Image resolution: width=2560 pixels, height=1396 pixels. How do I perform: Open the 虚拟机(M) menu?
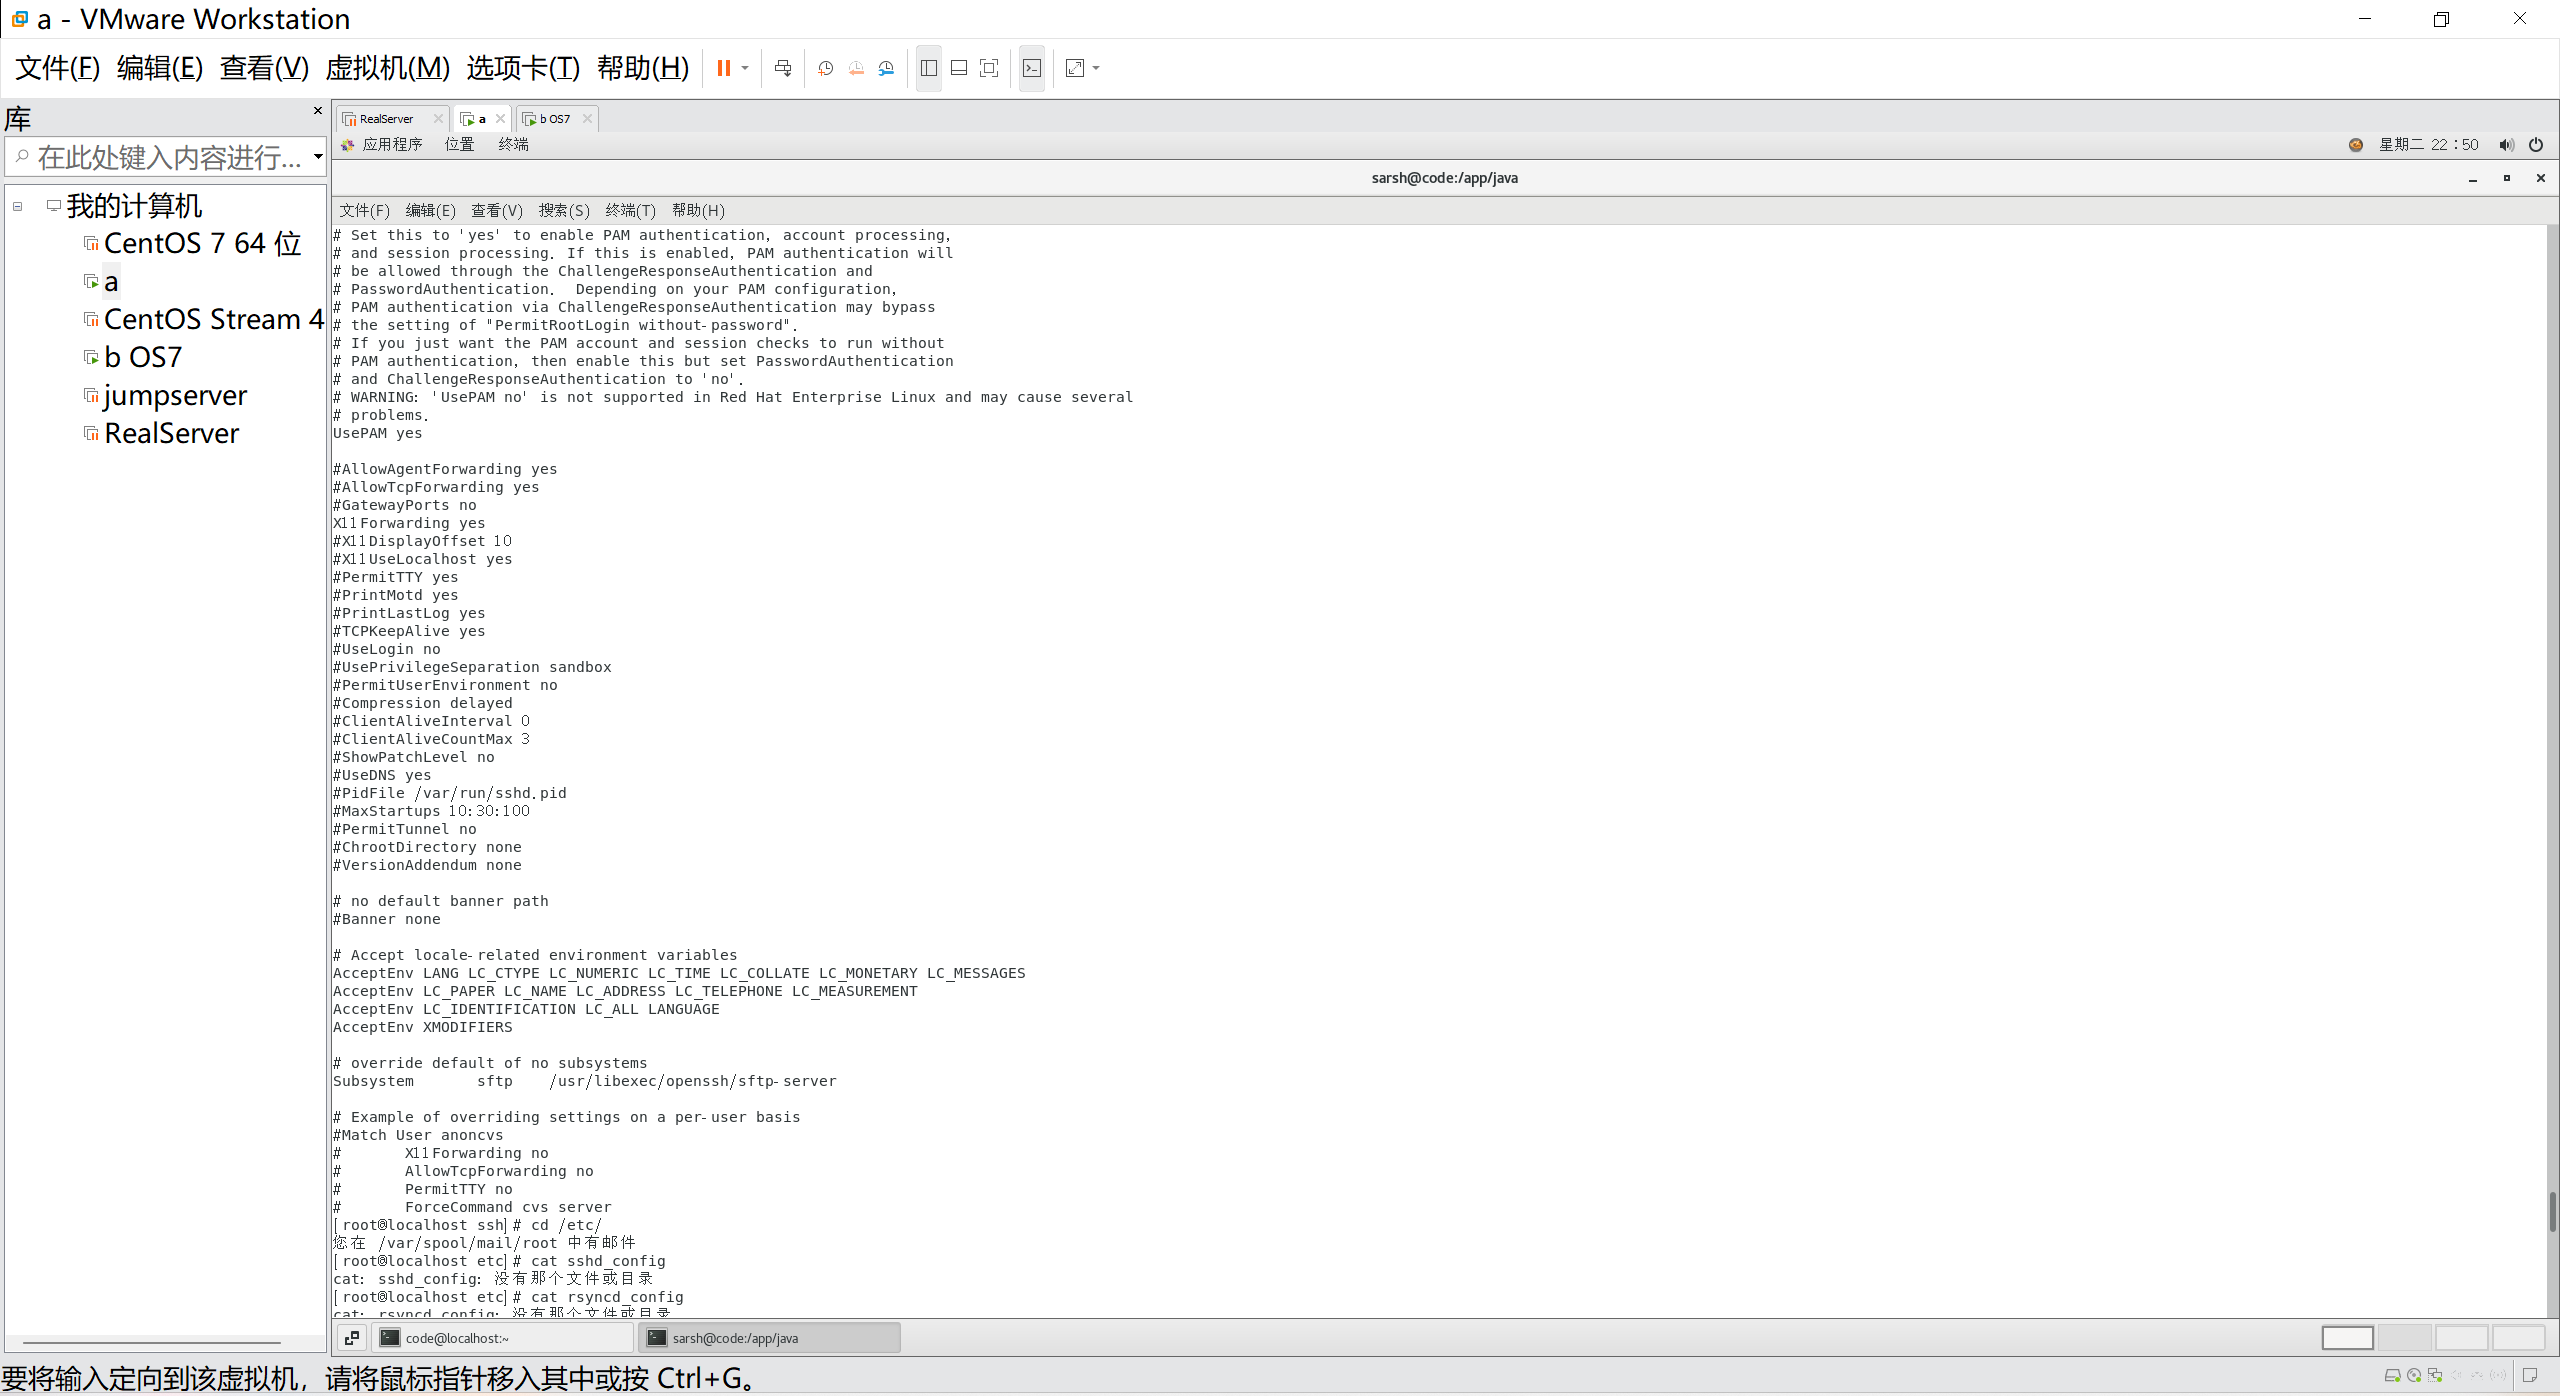387,68
